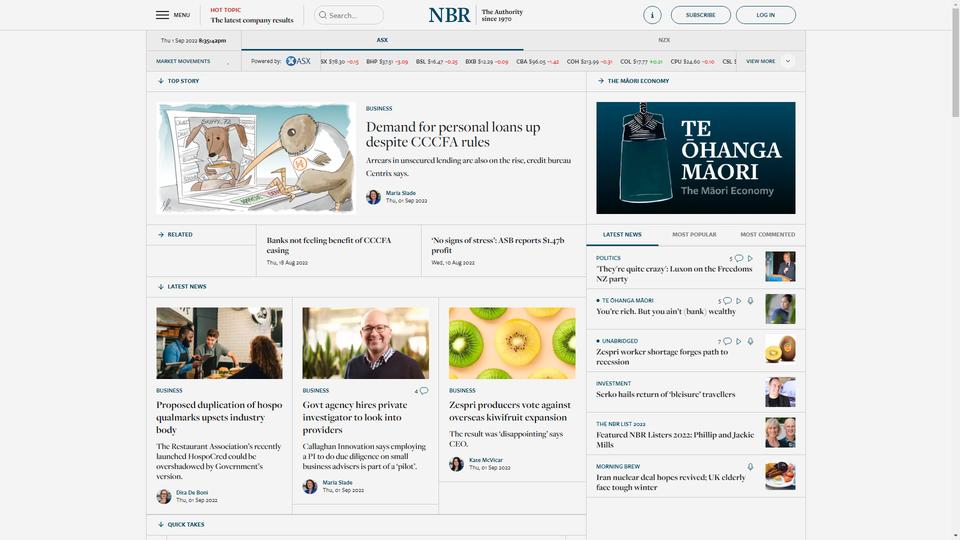Open 'Demand for personal loans up' headline
This screenshot has height=540, width=960.
453,134
